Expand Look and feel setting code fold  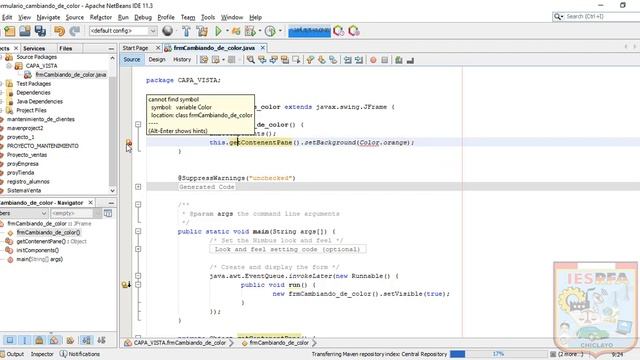pyautogui.click(x=138, y=249)
